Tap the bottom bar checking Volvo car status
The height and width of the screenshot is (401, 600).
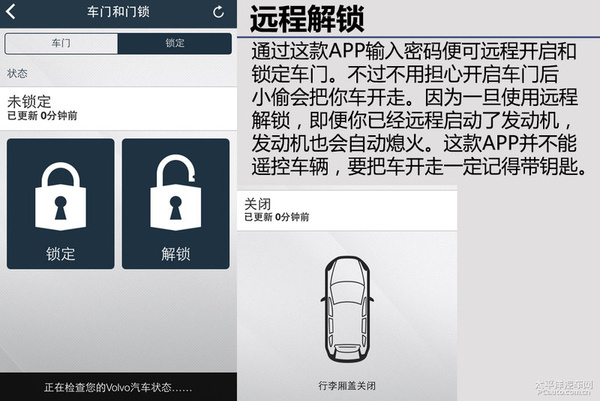point(118,387)
